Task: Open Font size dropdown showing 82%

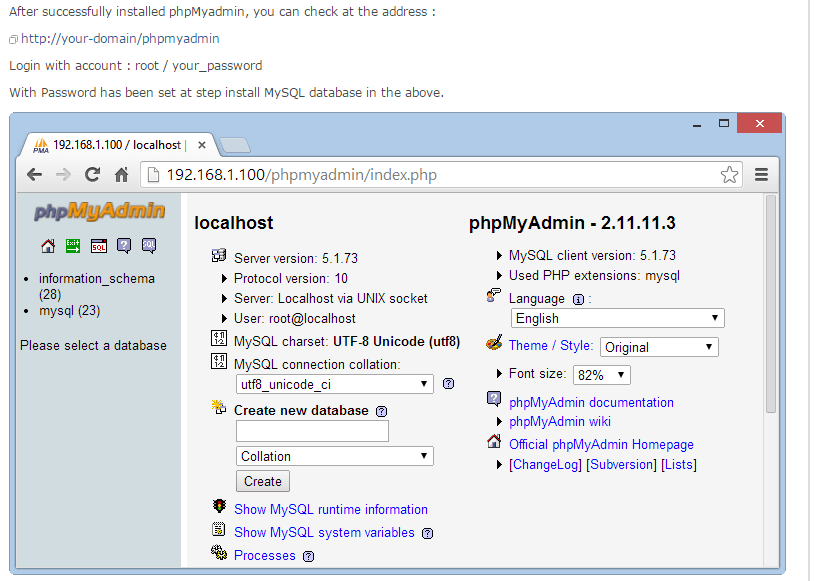Action: (x=601, y=375)
